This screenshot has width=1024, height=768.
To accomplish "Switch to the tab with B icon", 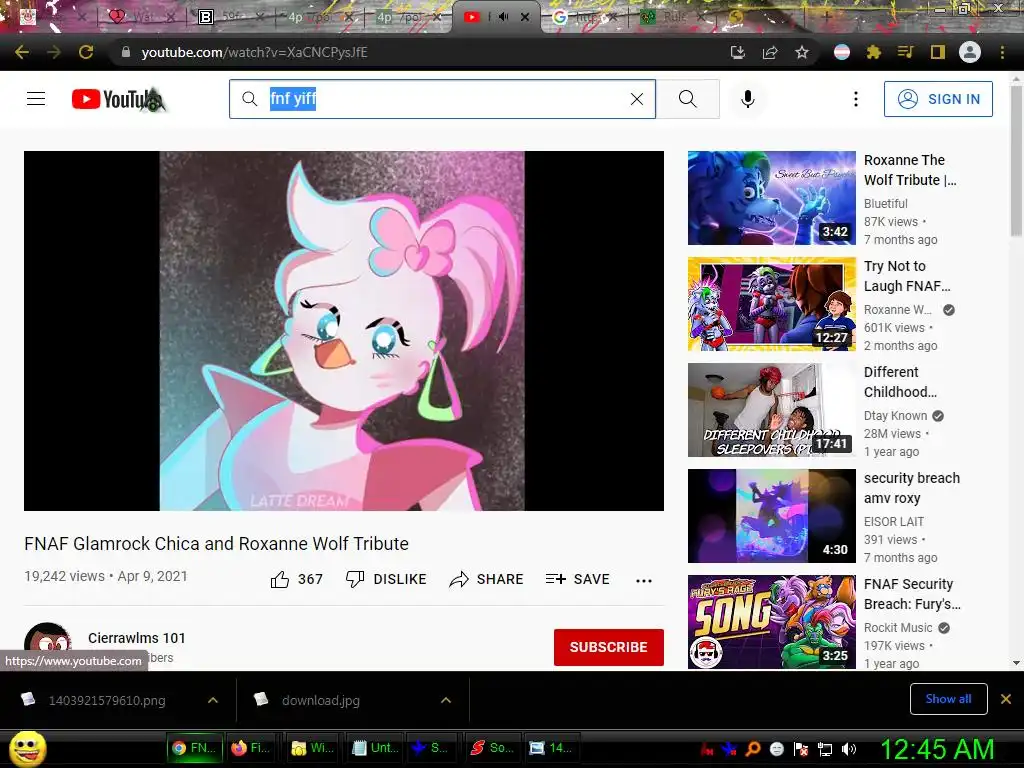I will pyautogui.click(x=232, y=18).
